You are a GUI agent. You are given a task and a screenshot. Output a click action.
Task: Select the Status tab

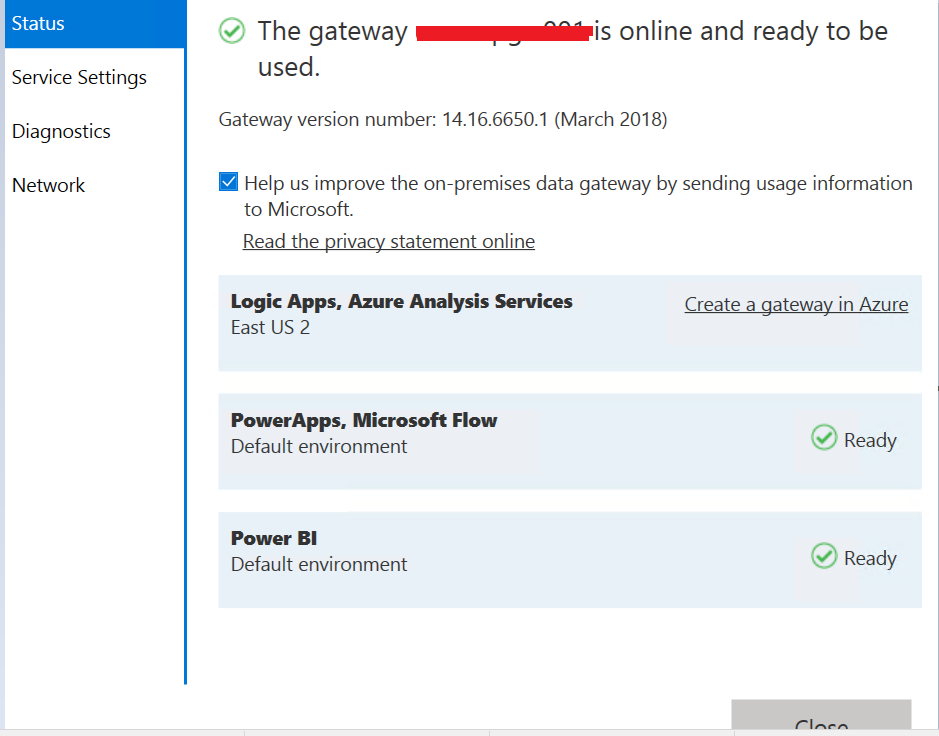(95, 23)
